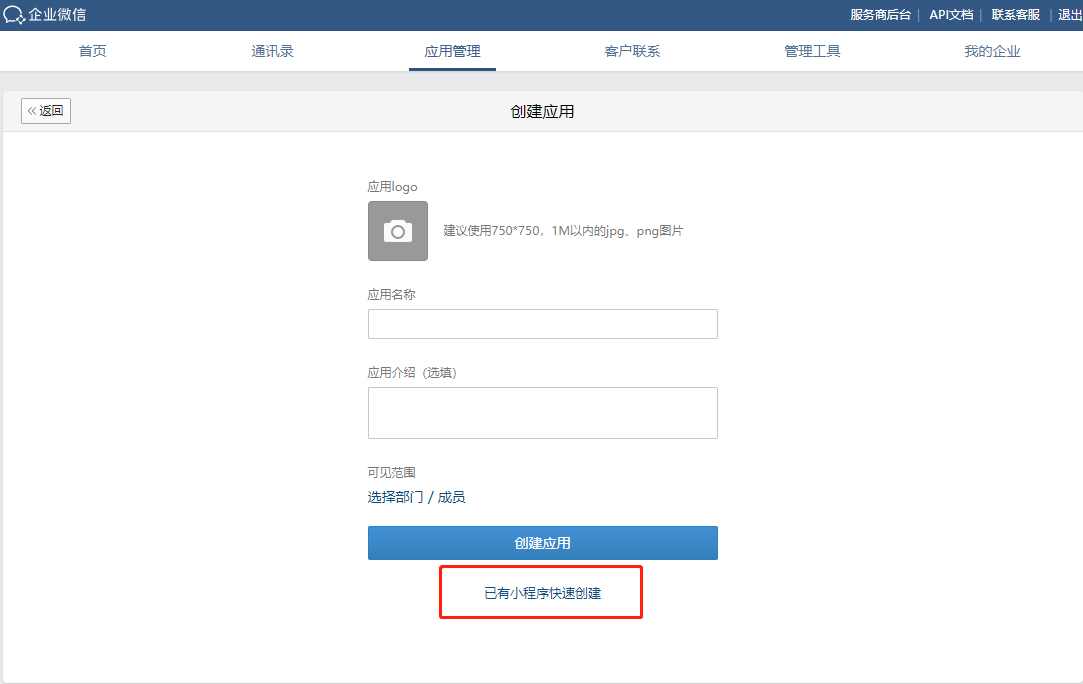Open the 我的企业 tab
This screenshot has height=684, width=1083.
tap(992, 51)
